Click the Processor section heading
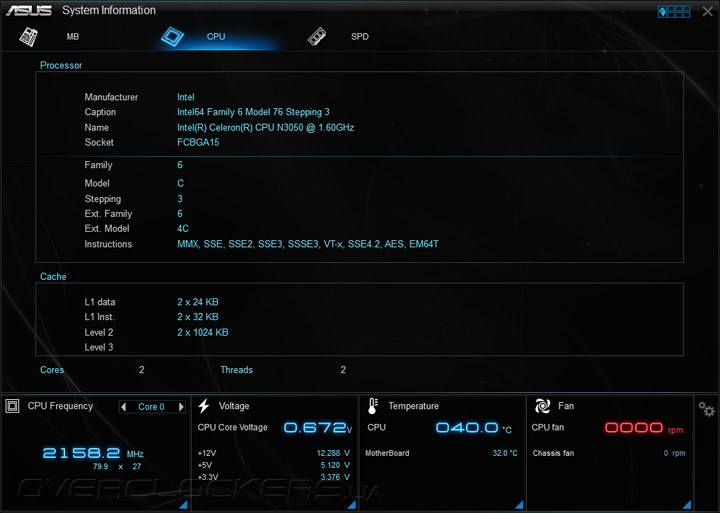Image resolution: width=720 pixels, height=513 pixels. click(61, 65)
